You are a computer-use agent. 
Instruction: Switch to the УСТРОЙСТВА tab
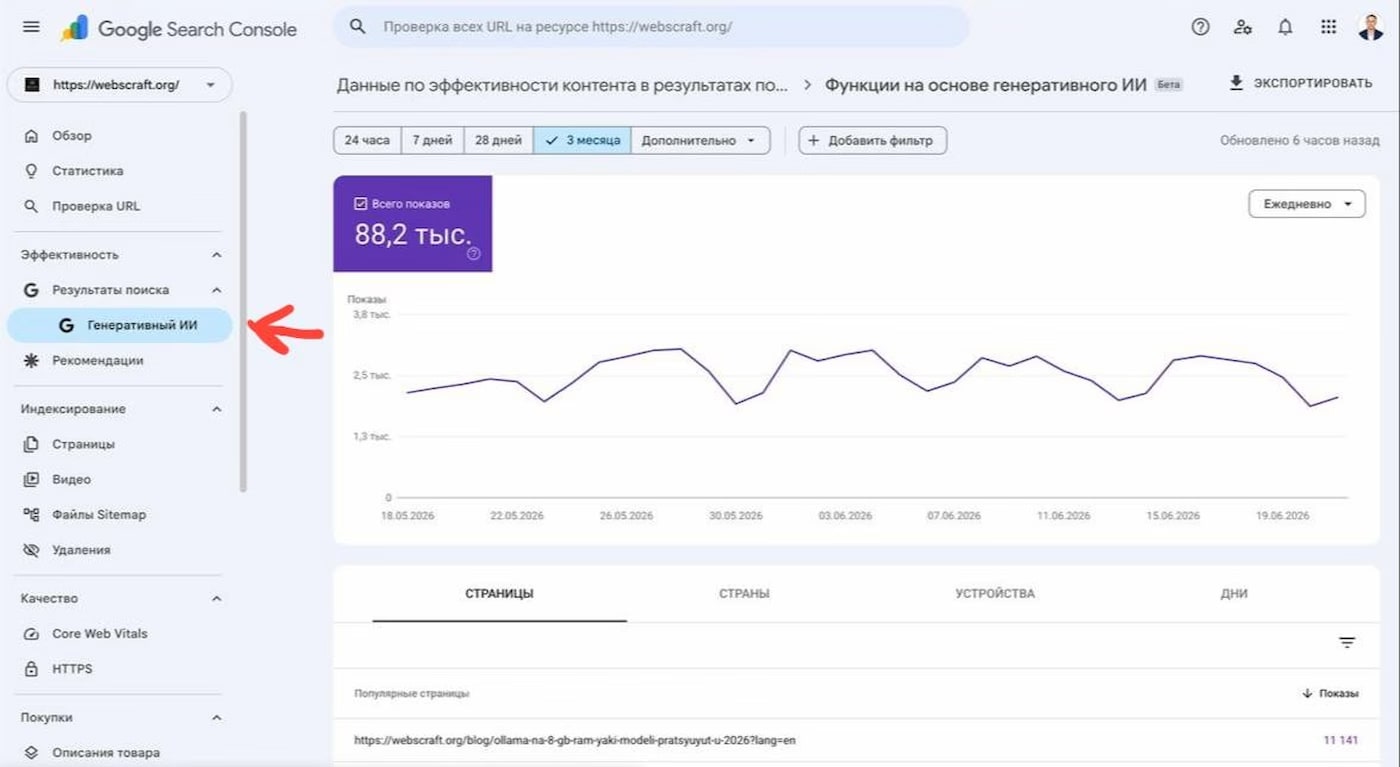(x=995, y=594)
